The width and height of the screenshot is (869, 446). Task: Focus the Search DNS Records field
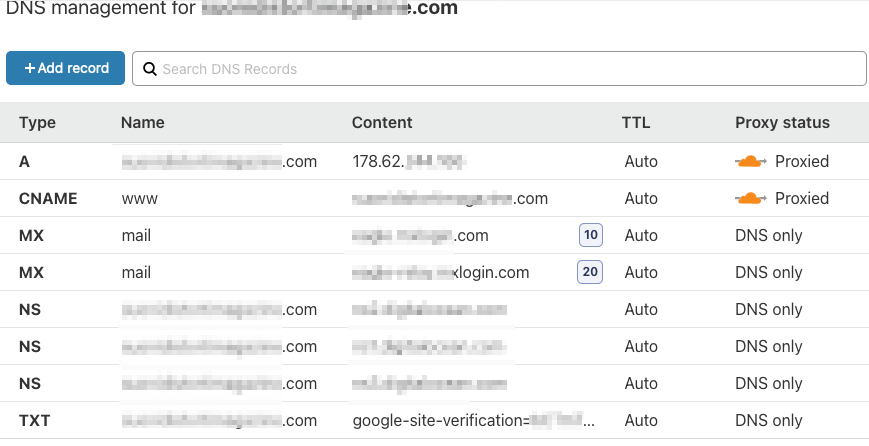tap(500, 69)
